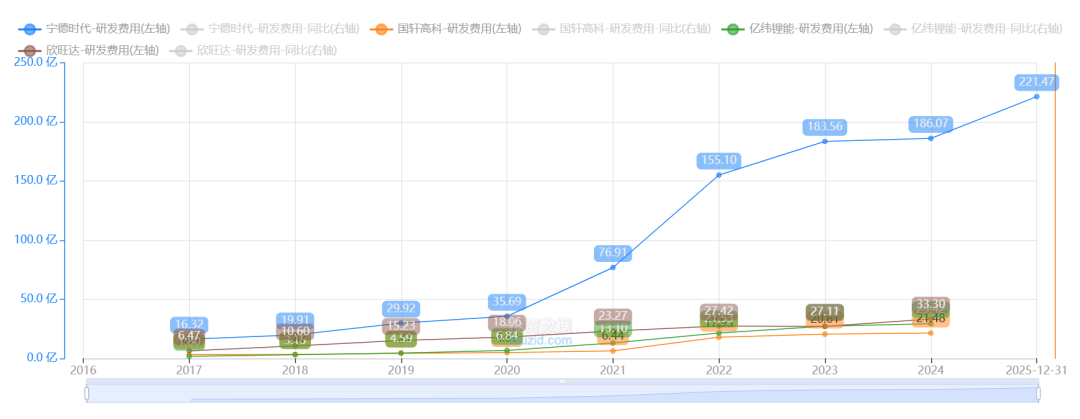Click the 2020 x-axis label

(507, 370)
